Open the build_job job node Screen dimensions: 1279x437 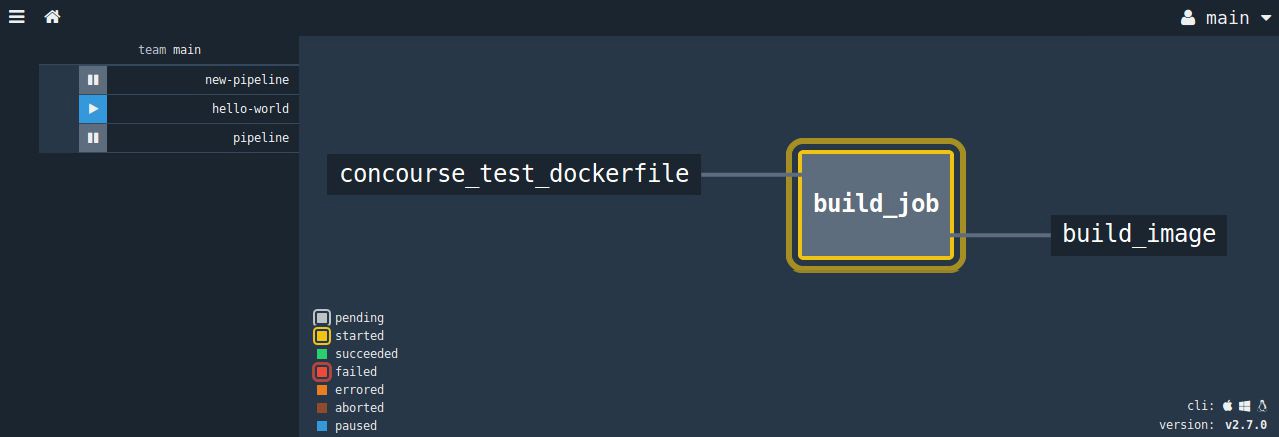pyautogui.click(x=876, y=204)
